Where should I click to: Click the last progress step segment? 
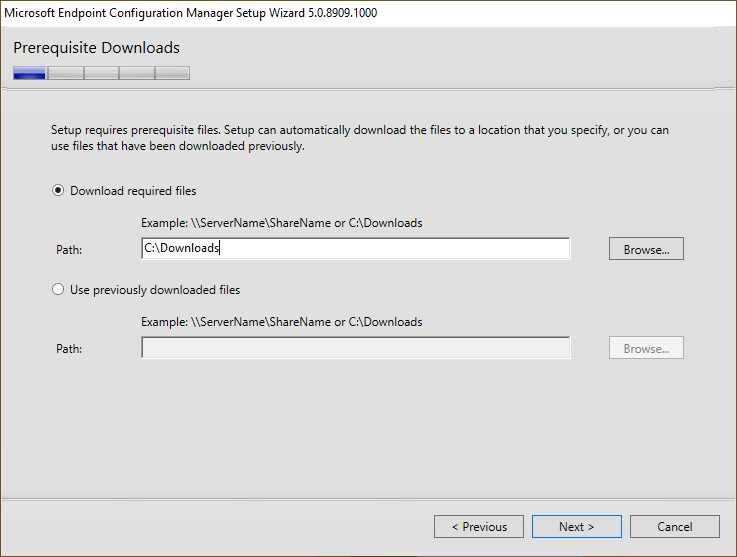click(x=172, y=73)
